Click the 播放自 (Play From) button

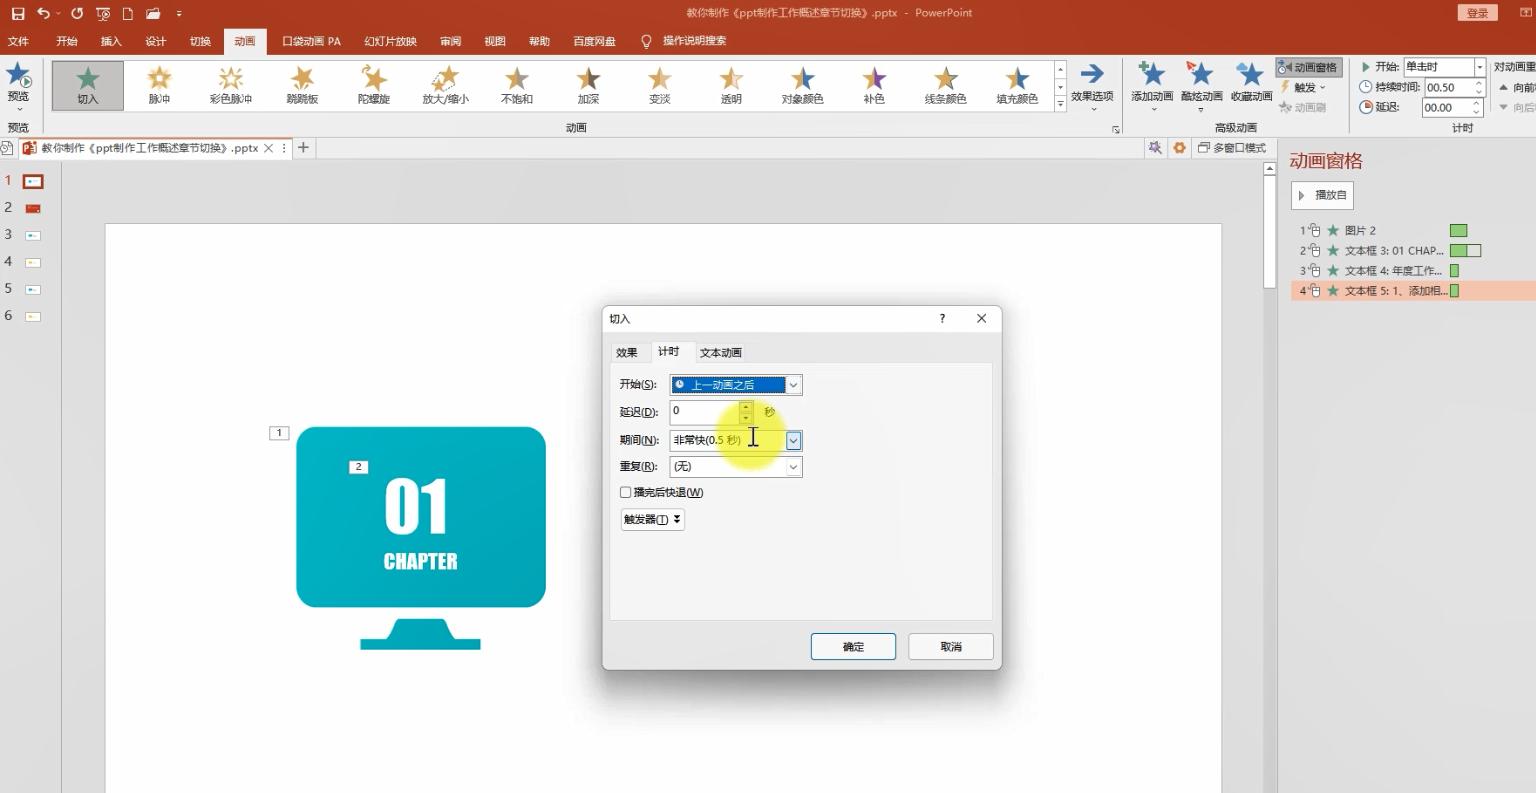pos(1322,195)
